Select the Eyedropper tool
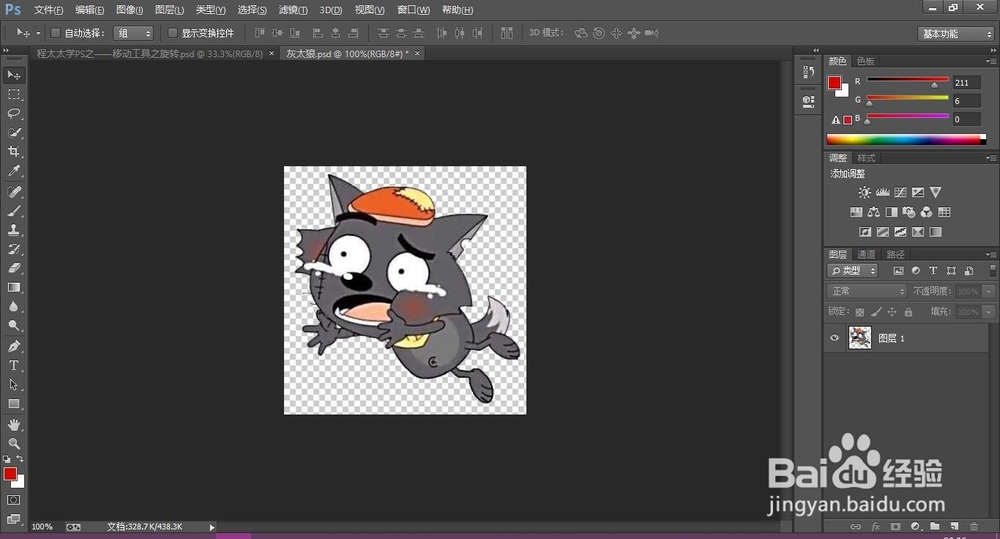Screen dimensions: 1000x539 tap(13, 171)
